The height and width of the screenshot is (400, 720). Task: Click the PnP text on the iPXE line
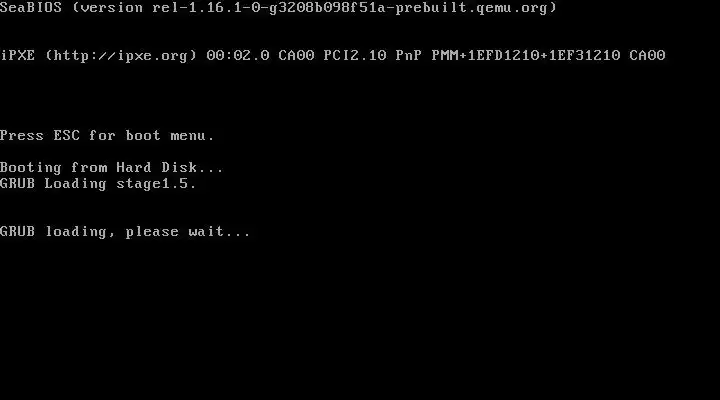(409, 56)
